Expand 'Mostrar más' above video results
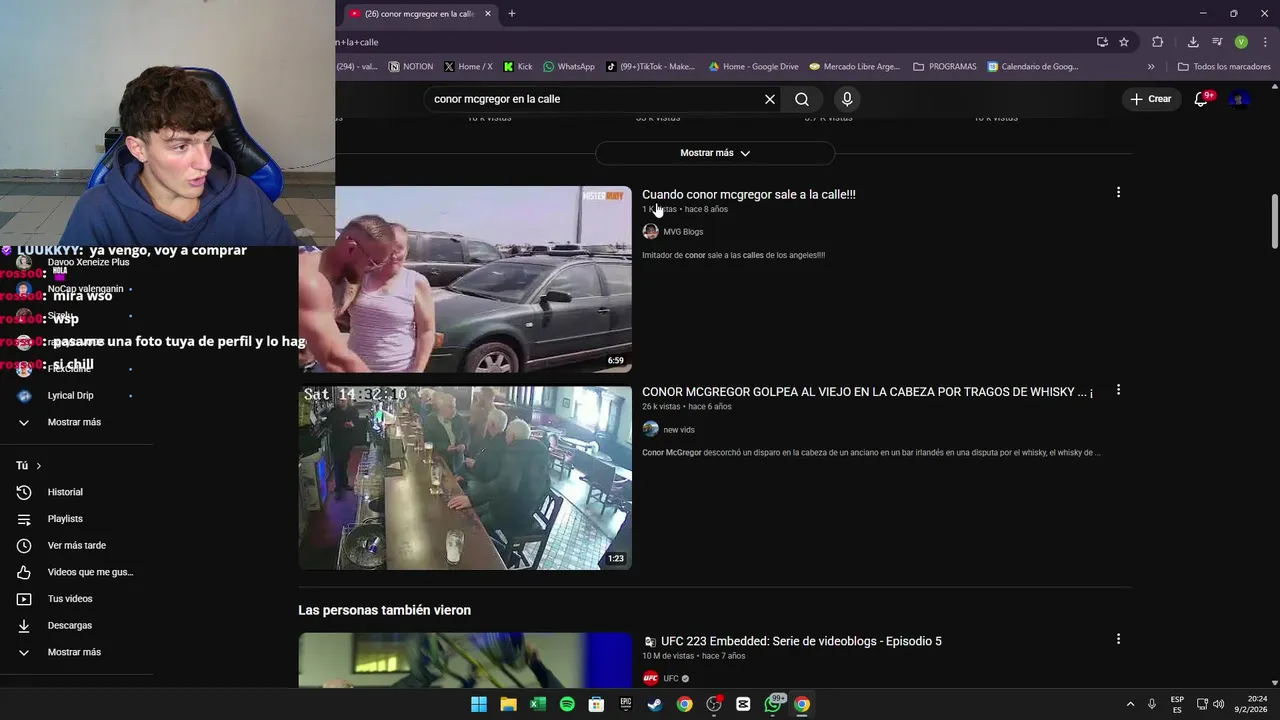Screen dimensions: 1280x720 coord(715,153)
